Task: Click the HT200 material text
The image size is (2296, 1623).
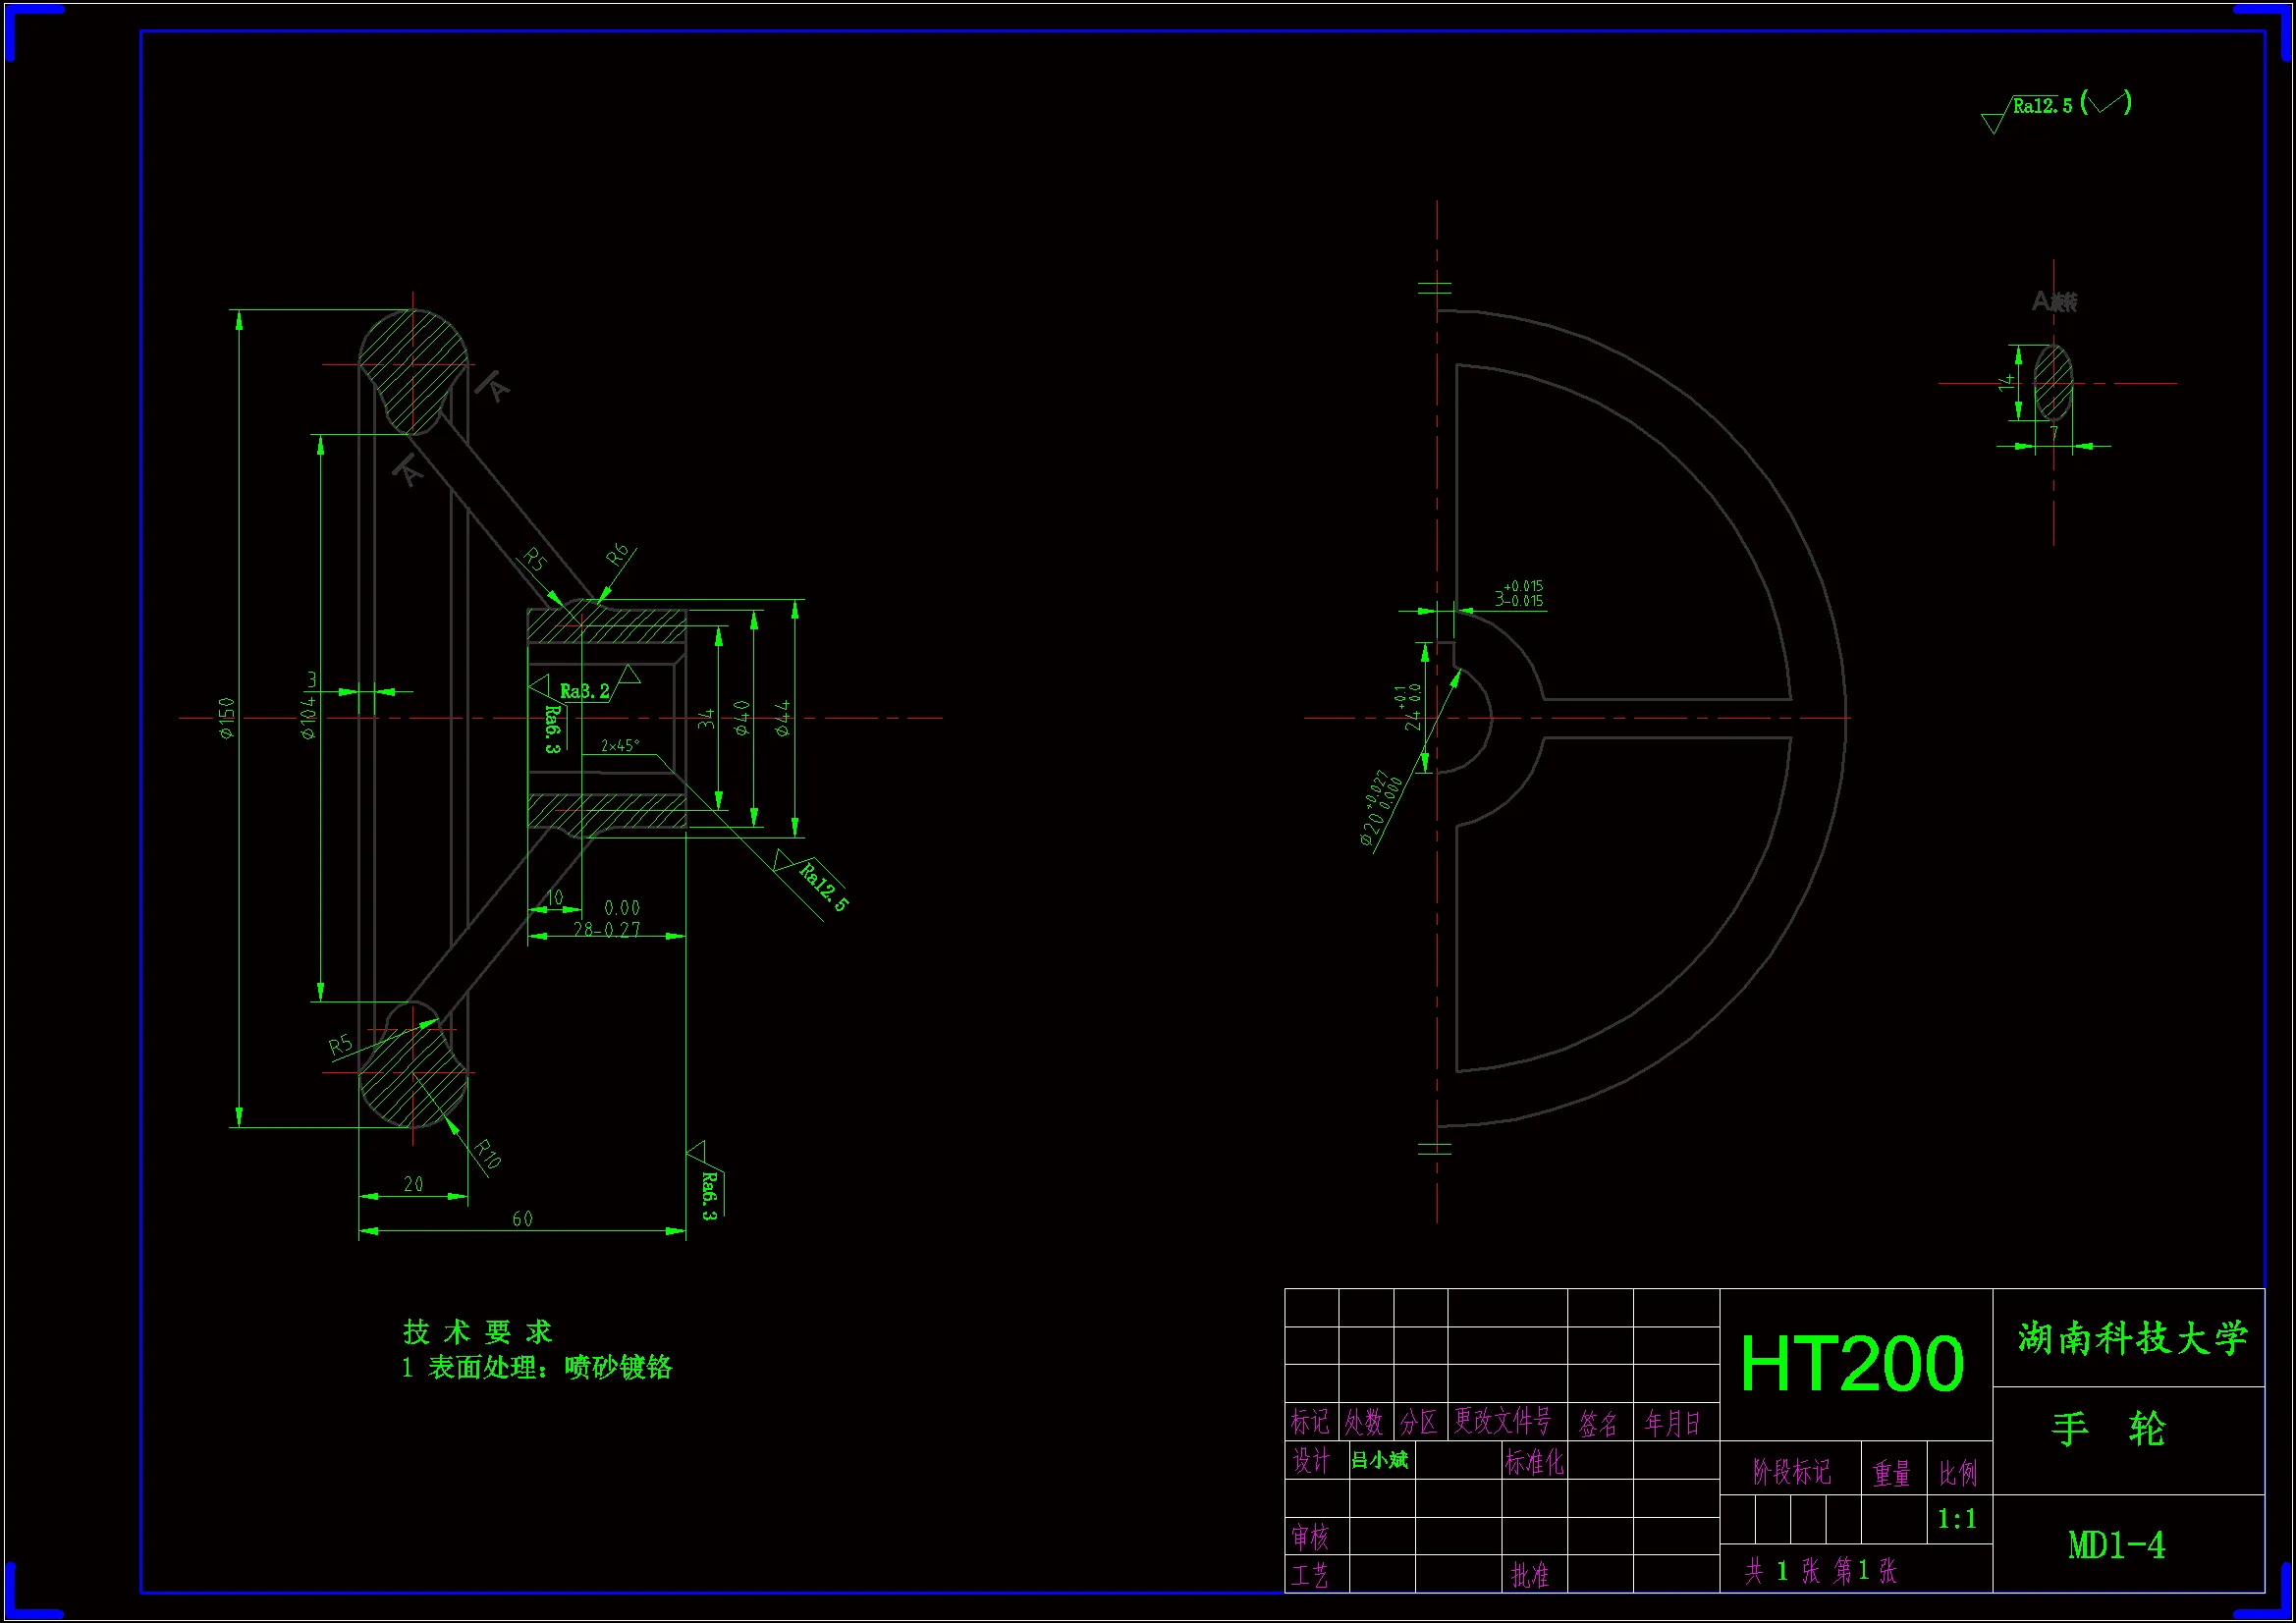Action: pyautogui.click(x=1852, y=1364)
